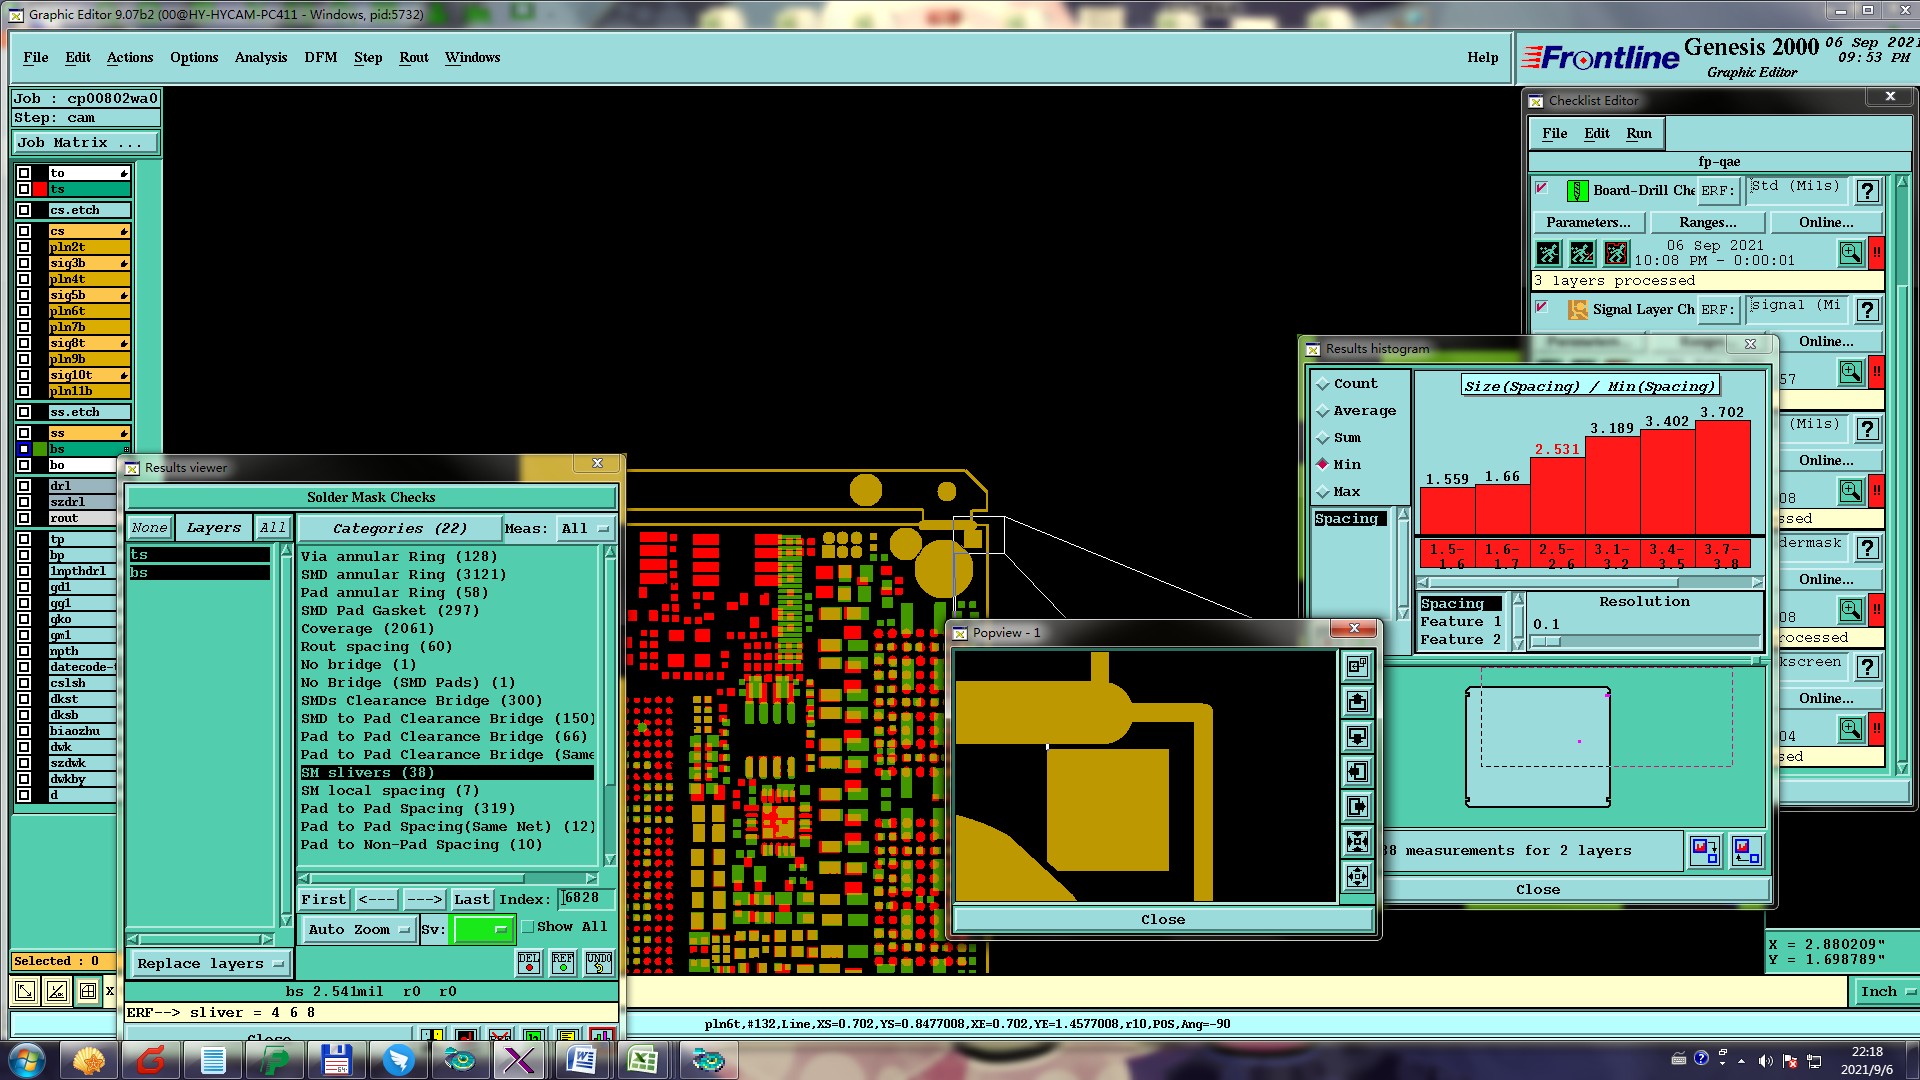Open the Replace layers dropdown
This screenshot has width=1920, height=1080.
(210, 964)
